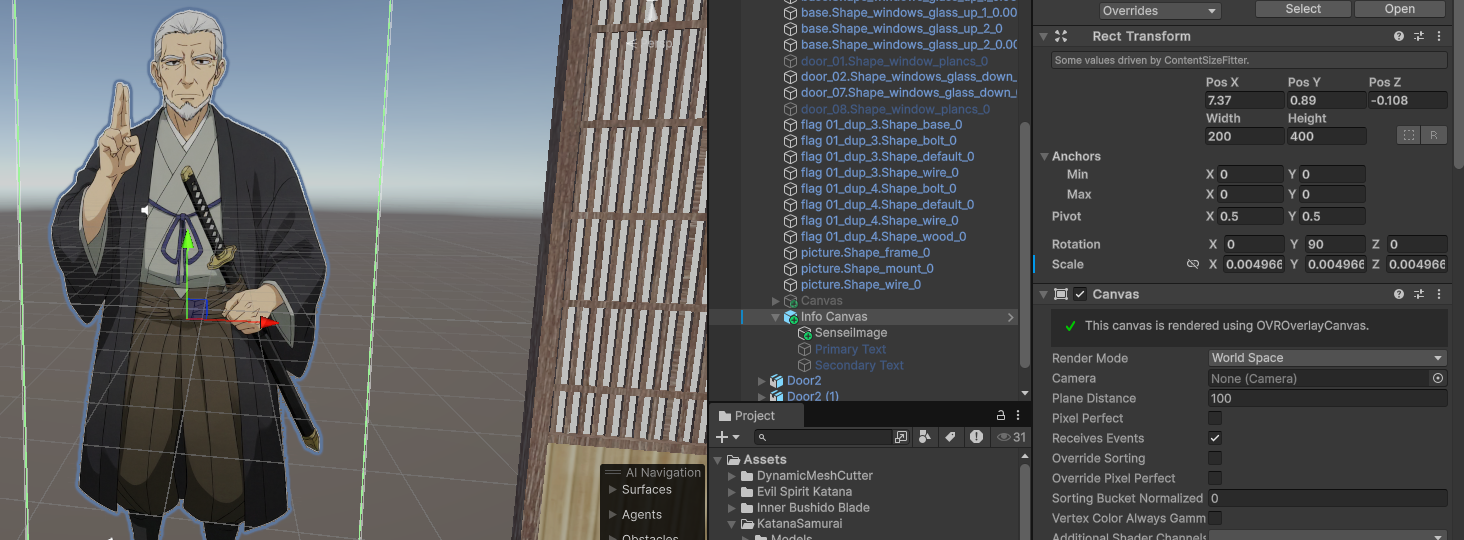
Task: Open Search by Type filter icon
Action: coord(925,437)
